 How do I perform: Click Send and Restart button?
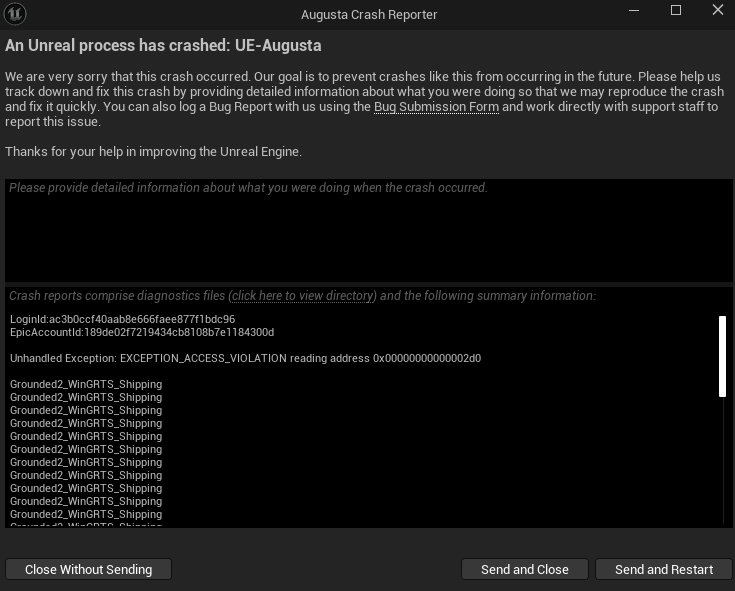point(664,569)
